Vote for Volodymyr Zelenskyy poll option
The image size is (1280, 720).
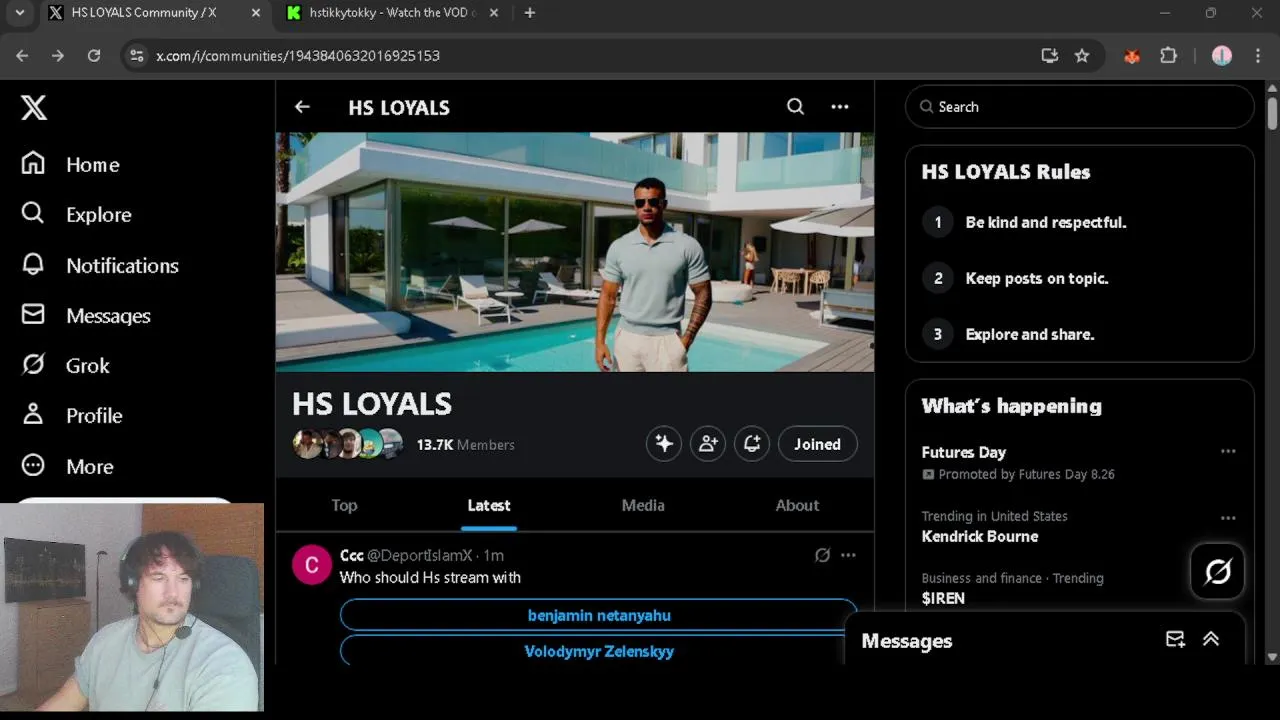pos(599,651)
